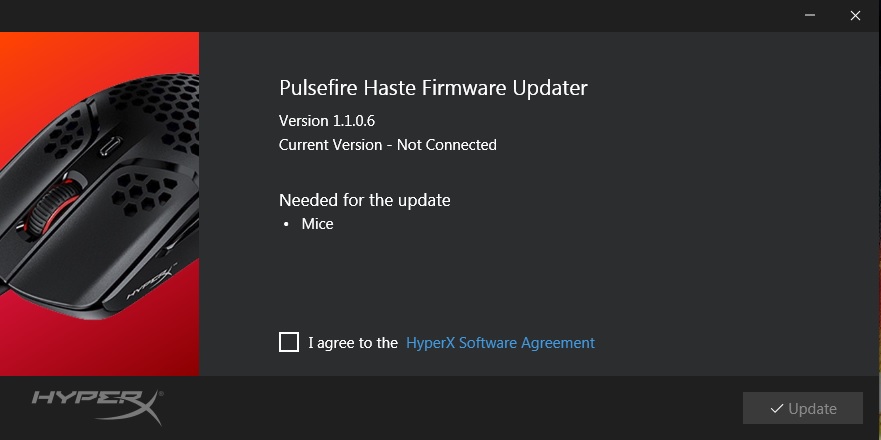The height and width of the screenshot is (440, 881).
Task: Open the HyperX Software Agreement link
Action: (x=500, y=343)
